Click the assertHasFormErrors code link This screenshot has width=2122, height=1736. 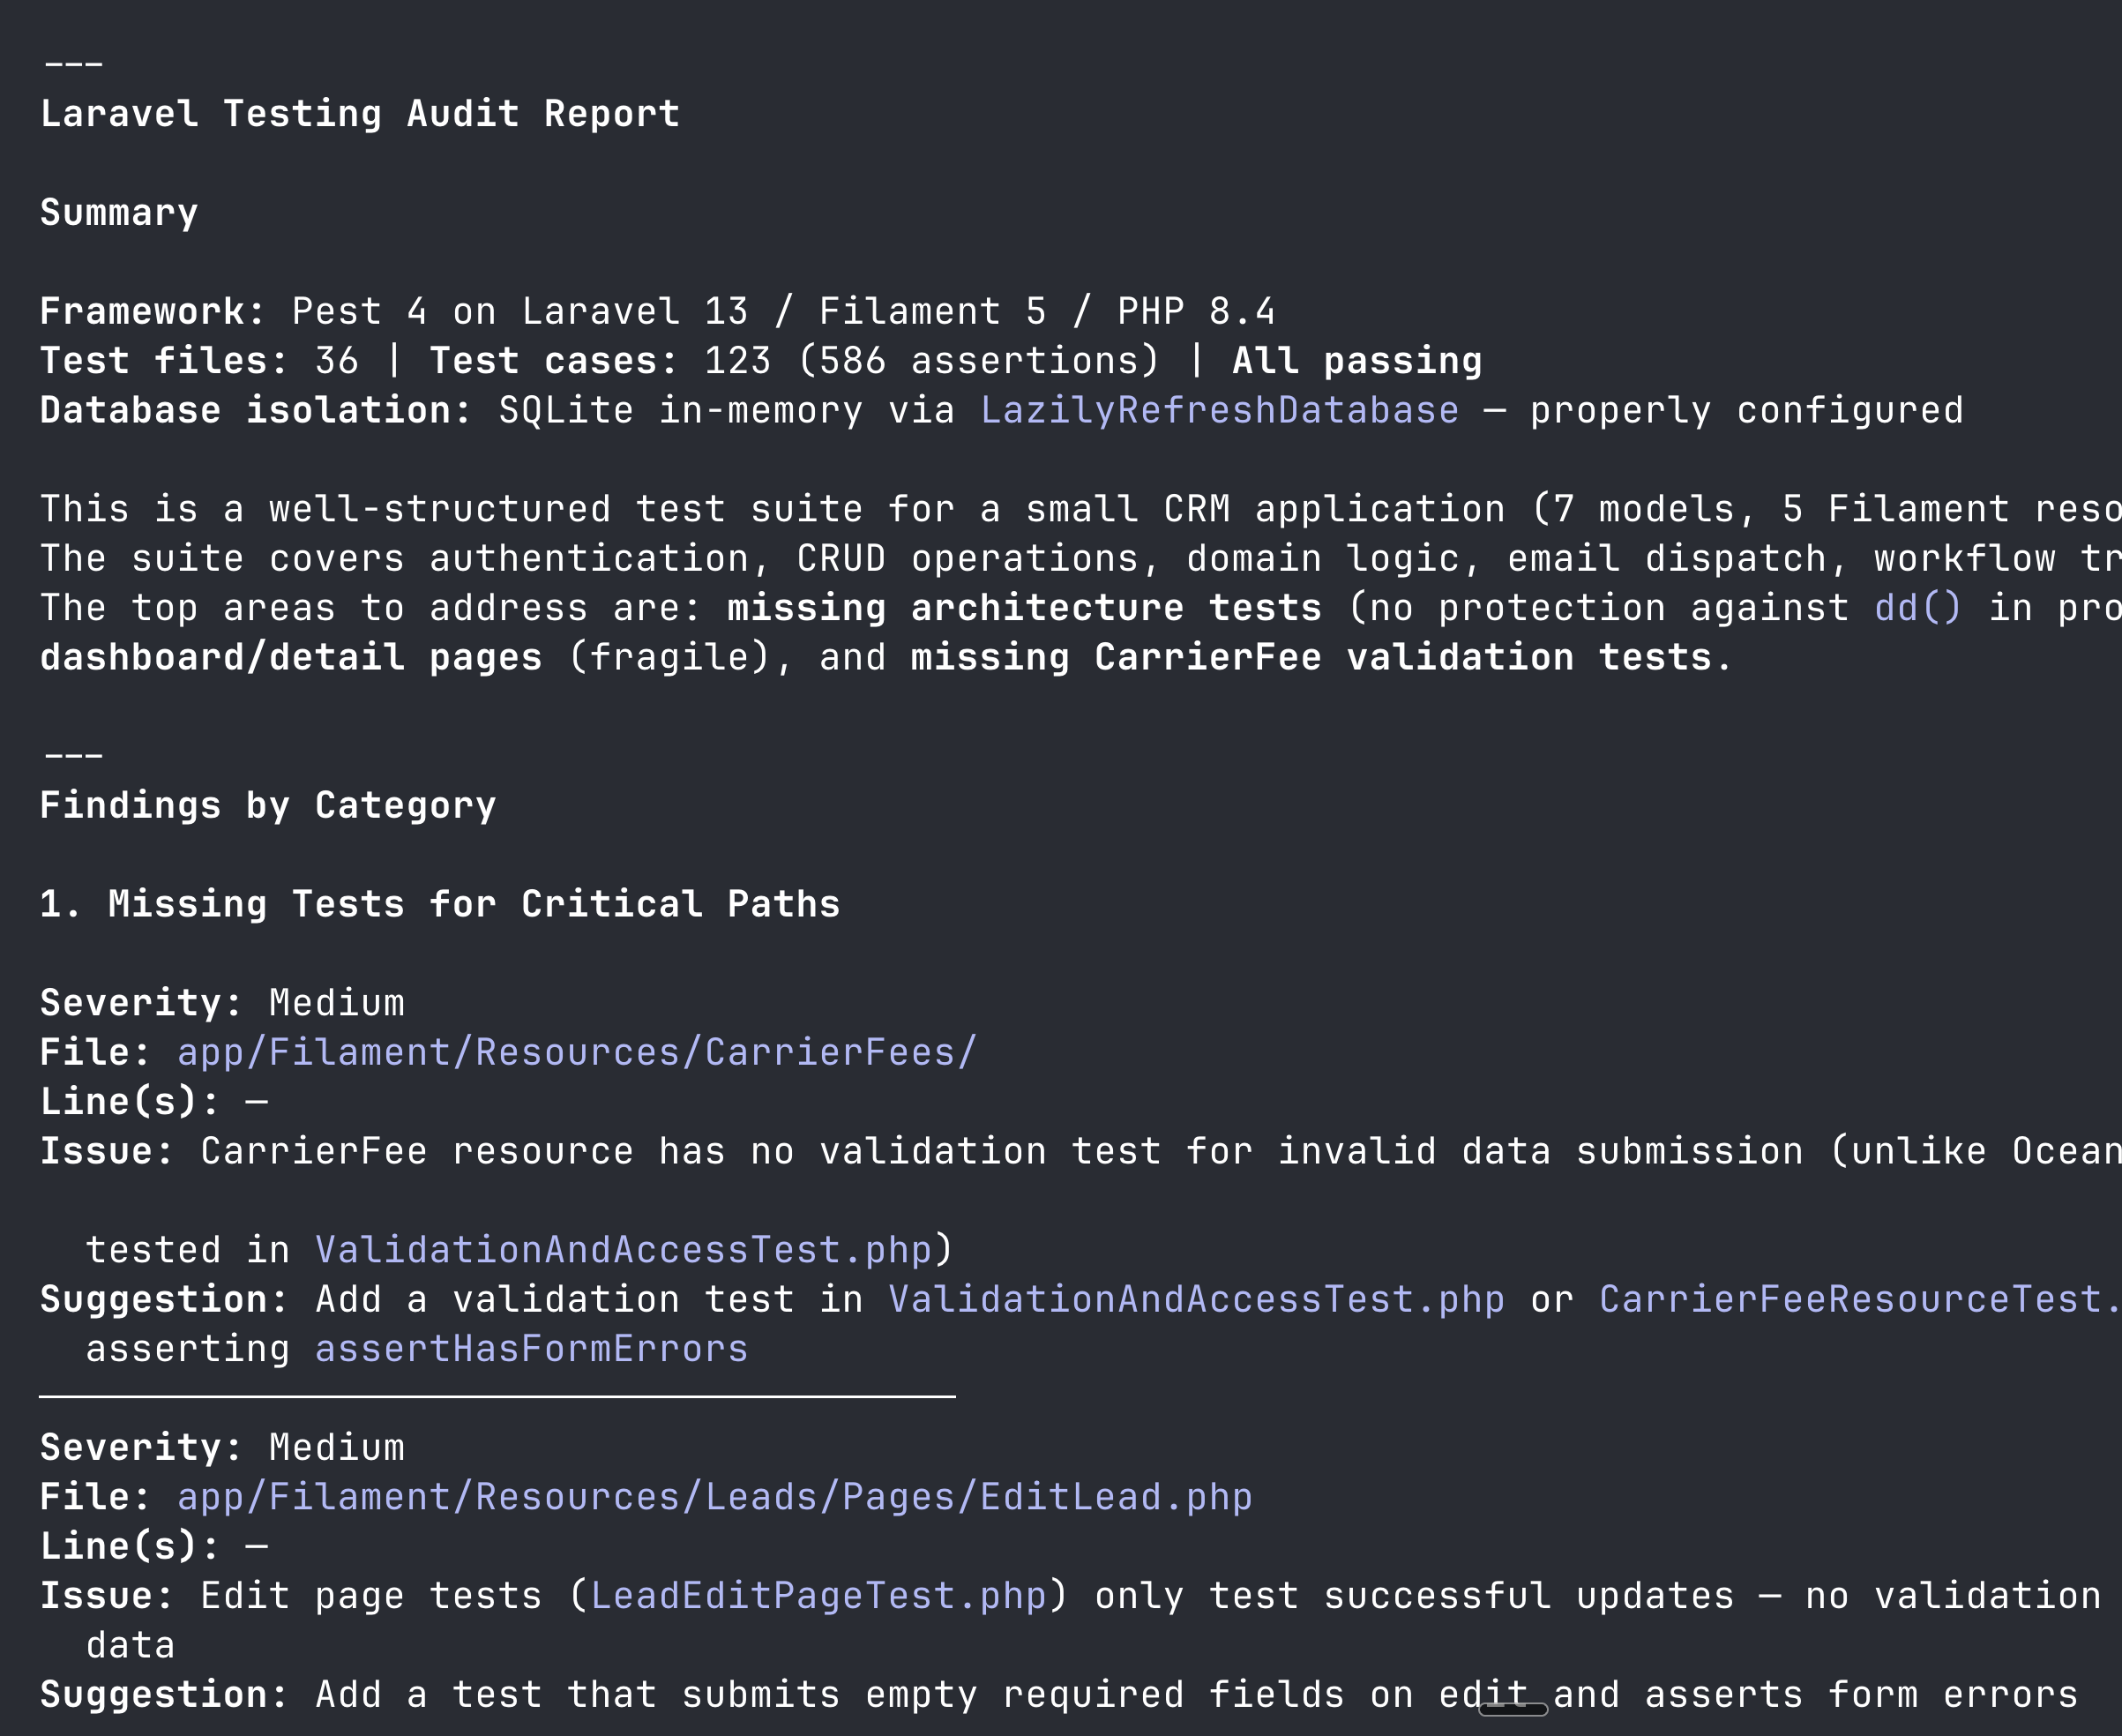[531, 1349]
